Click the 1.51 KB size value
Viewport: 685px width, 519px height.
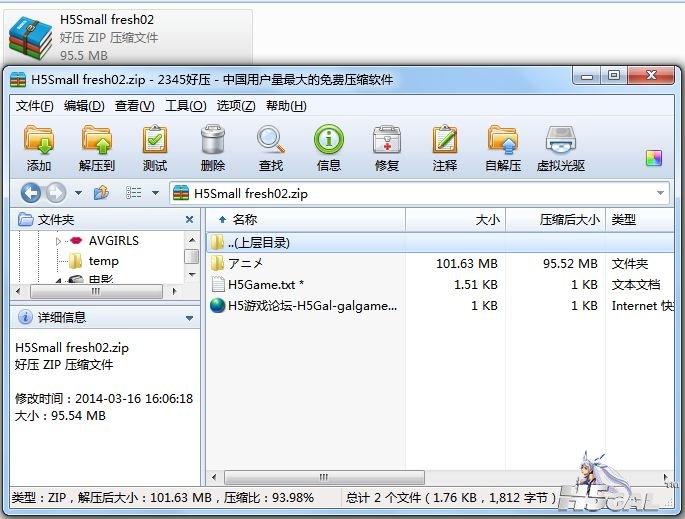pyautogui.click(x=476, y=285)
